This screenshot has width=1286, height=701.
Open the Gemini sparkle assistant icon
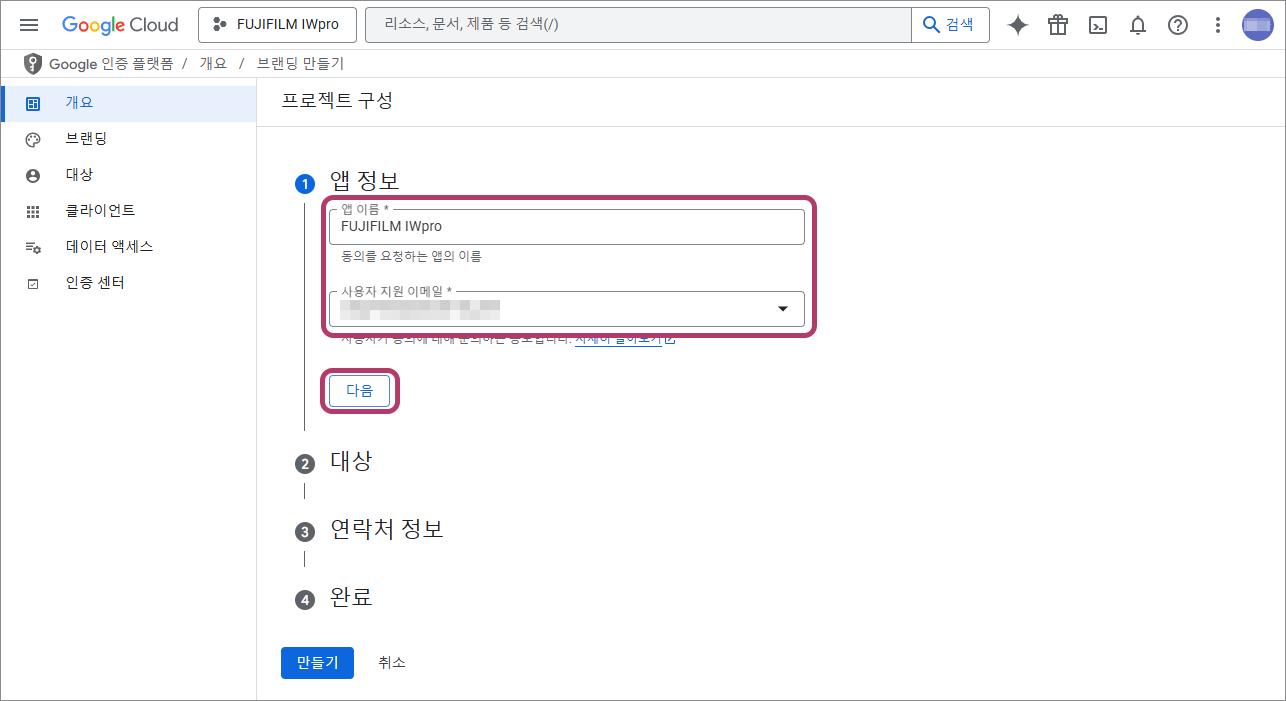coord(1018,25)
